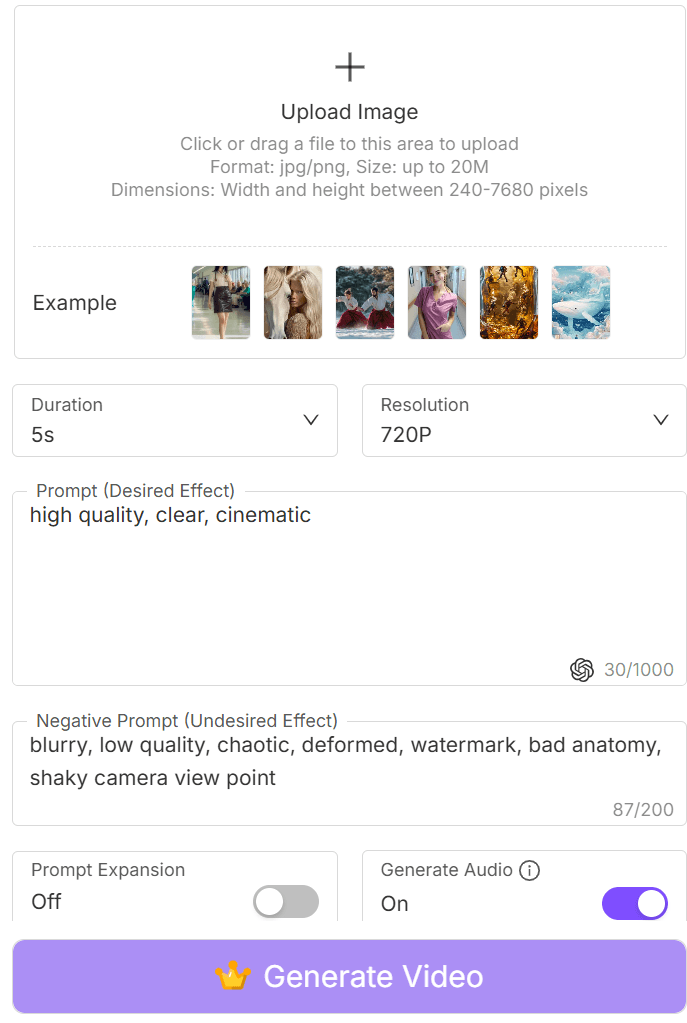This screenshot has height=1023, width=687.
Task: Open the Duration dropdown
Action: pos(175,420)
